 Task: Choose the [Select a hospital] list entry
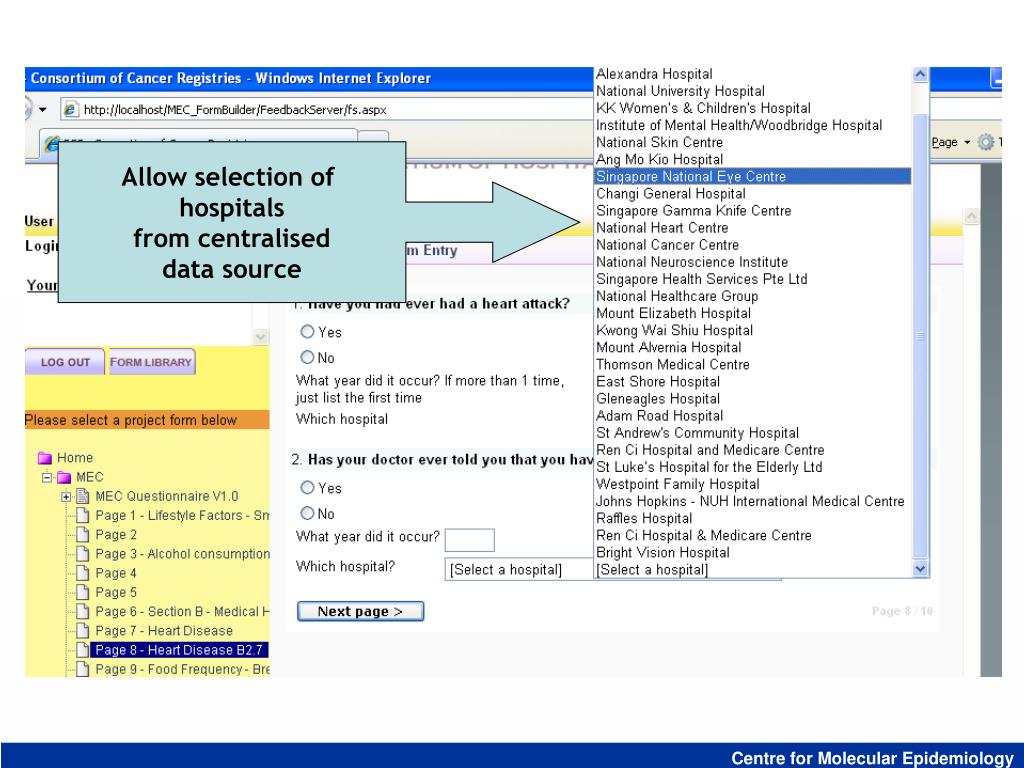(652, 569)
